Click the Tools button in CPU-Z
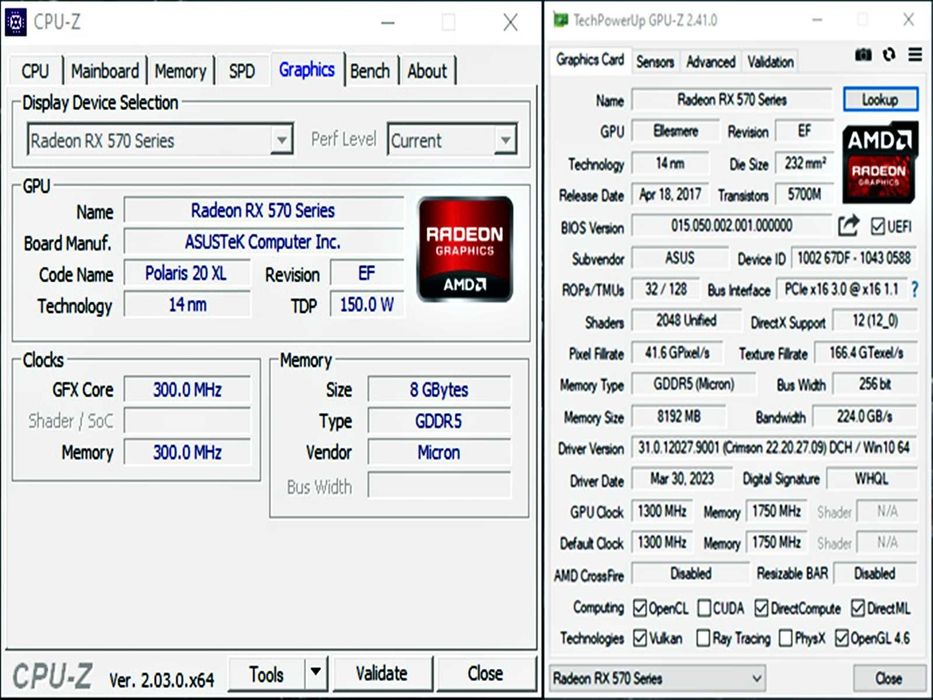Viewport: 933px width, 700px height. click(267, 674)
